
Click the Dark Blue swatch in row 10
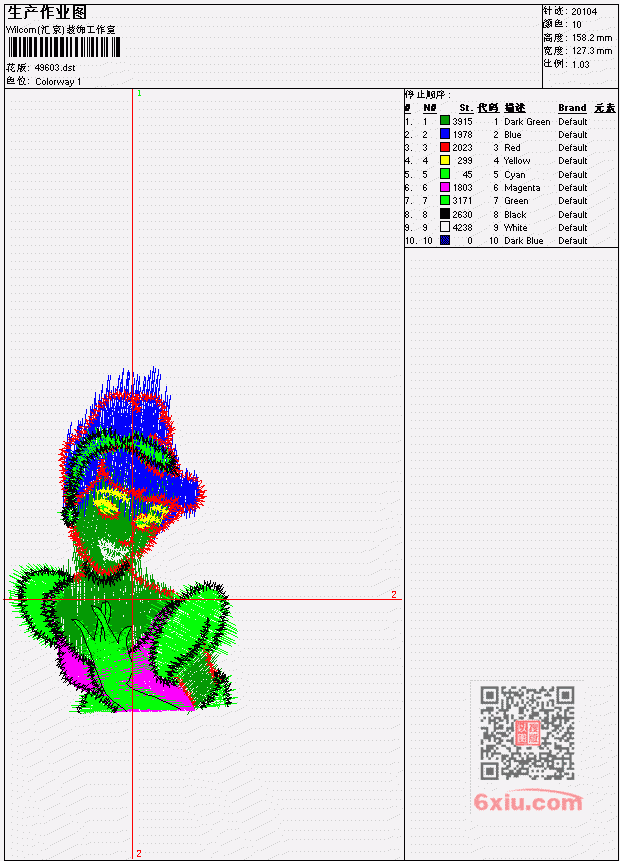(445, 241)
